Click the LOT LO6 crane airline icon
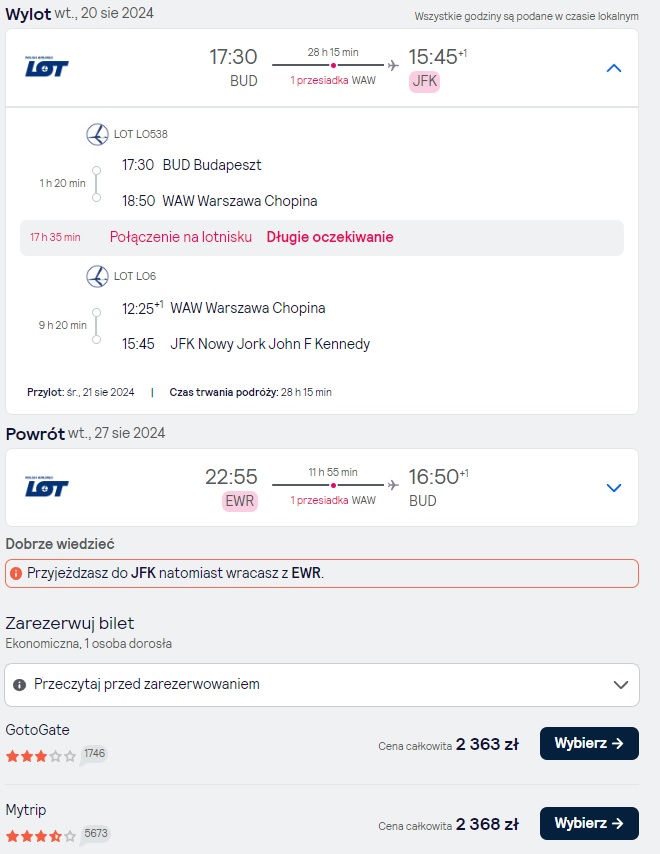Screen dimensions: 660x854 [x=97, y=277]
